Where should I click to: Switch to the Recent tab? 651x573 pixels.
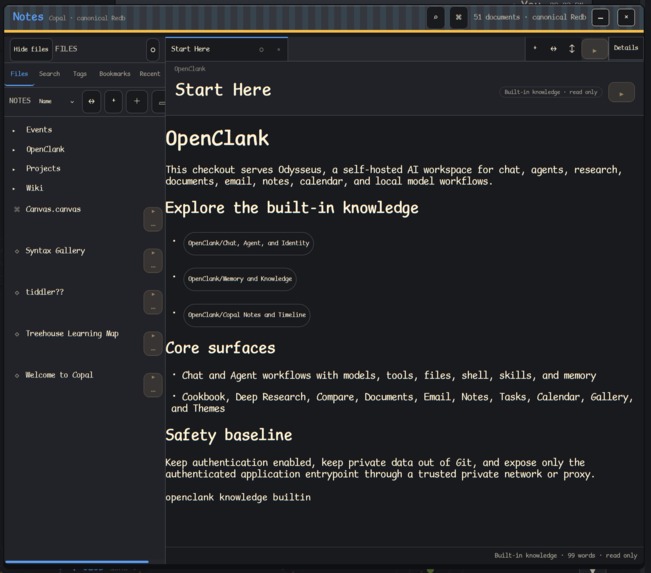(x=149, y=74)
